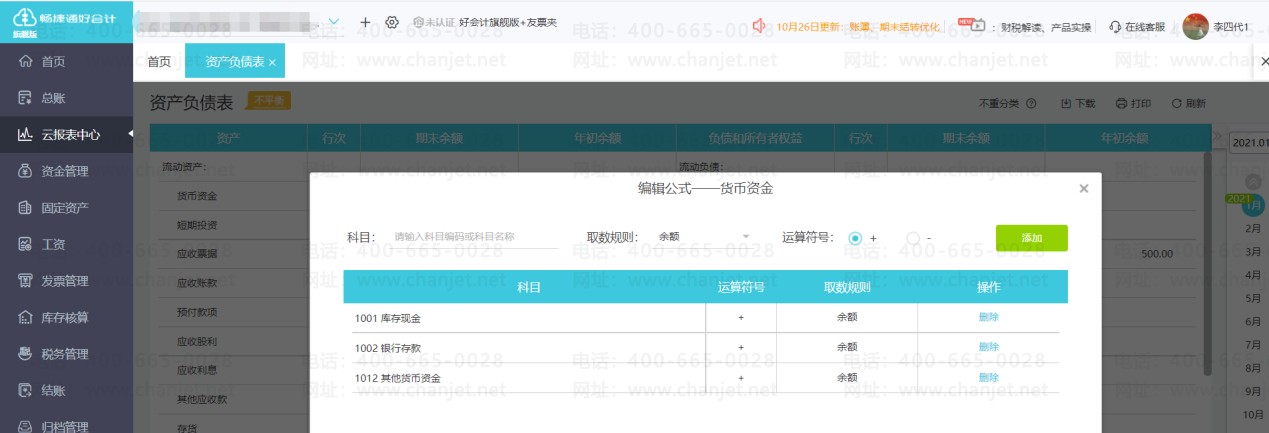Collapse the 云报表中心 sidebar arrow
This screenshot has height=433, width=1269.
(129, 135)
